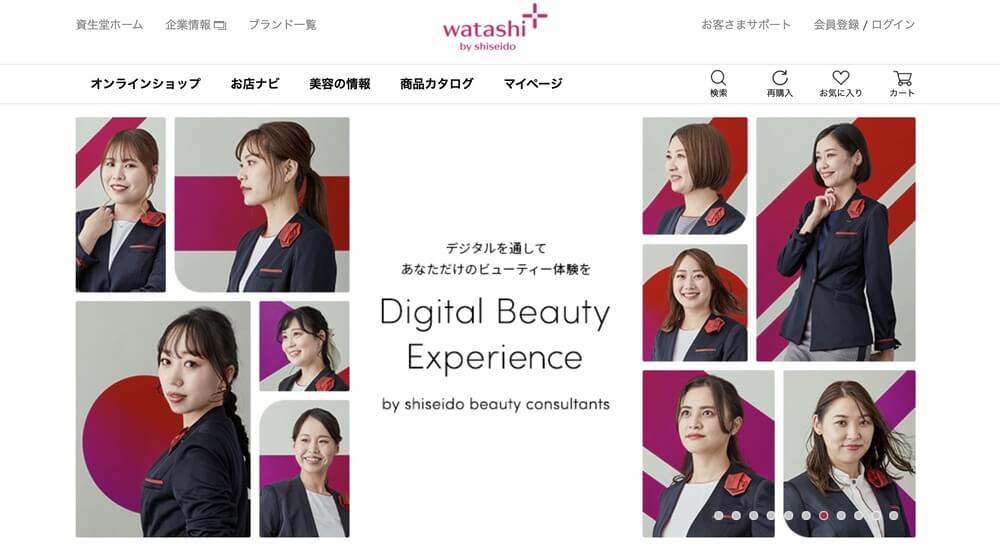The width and height of the screenshot is (1000, 558).
Task: Click the Digital Beauty Experience banner title
Action: tap(495, 334)
